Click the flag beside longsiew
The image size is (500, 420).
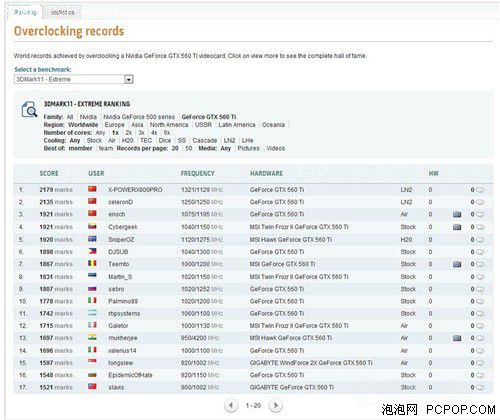92,362
